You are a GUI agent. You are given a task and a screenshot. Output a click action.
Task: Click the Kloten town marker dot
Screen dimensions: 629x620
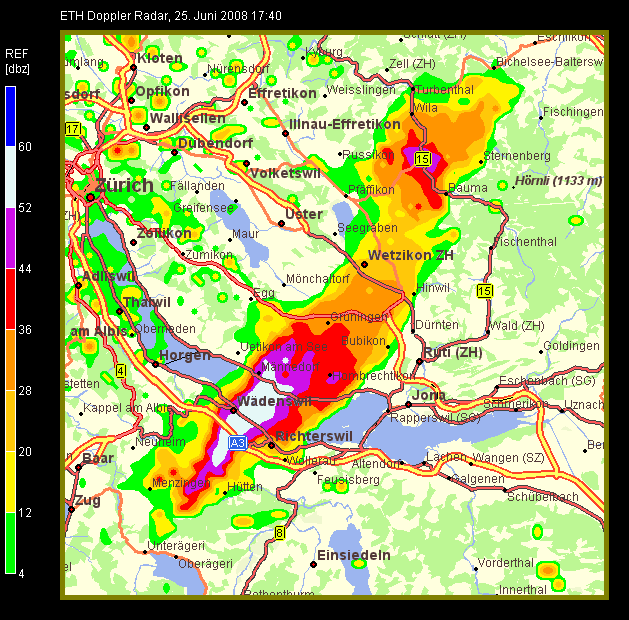(x=134, y=68)
